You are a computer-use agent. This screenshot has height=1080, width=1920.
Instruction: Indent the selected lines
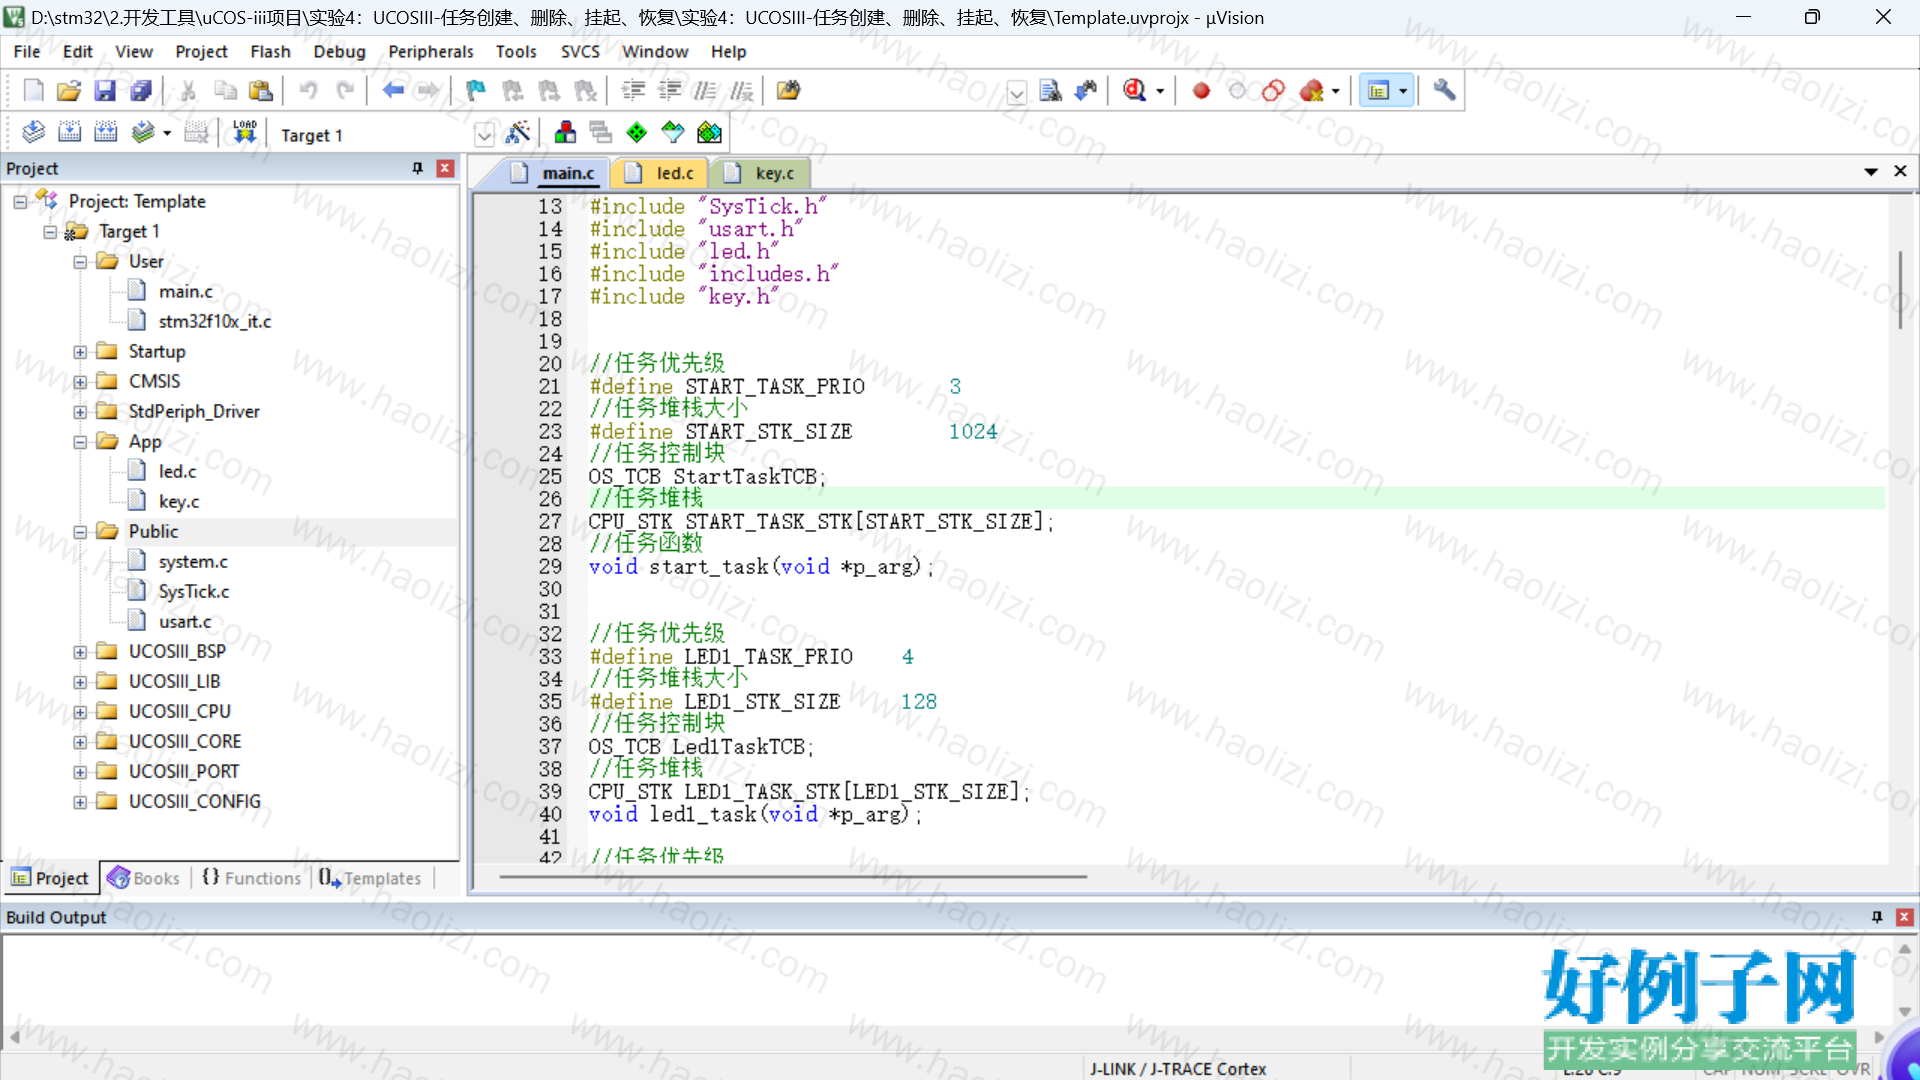[x=633, y=91]
